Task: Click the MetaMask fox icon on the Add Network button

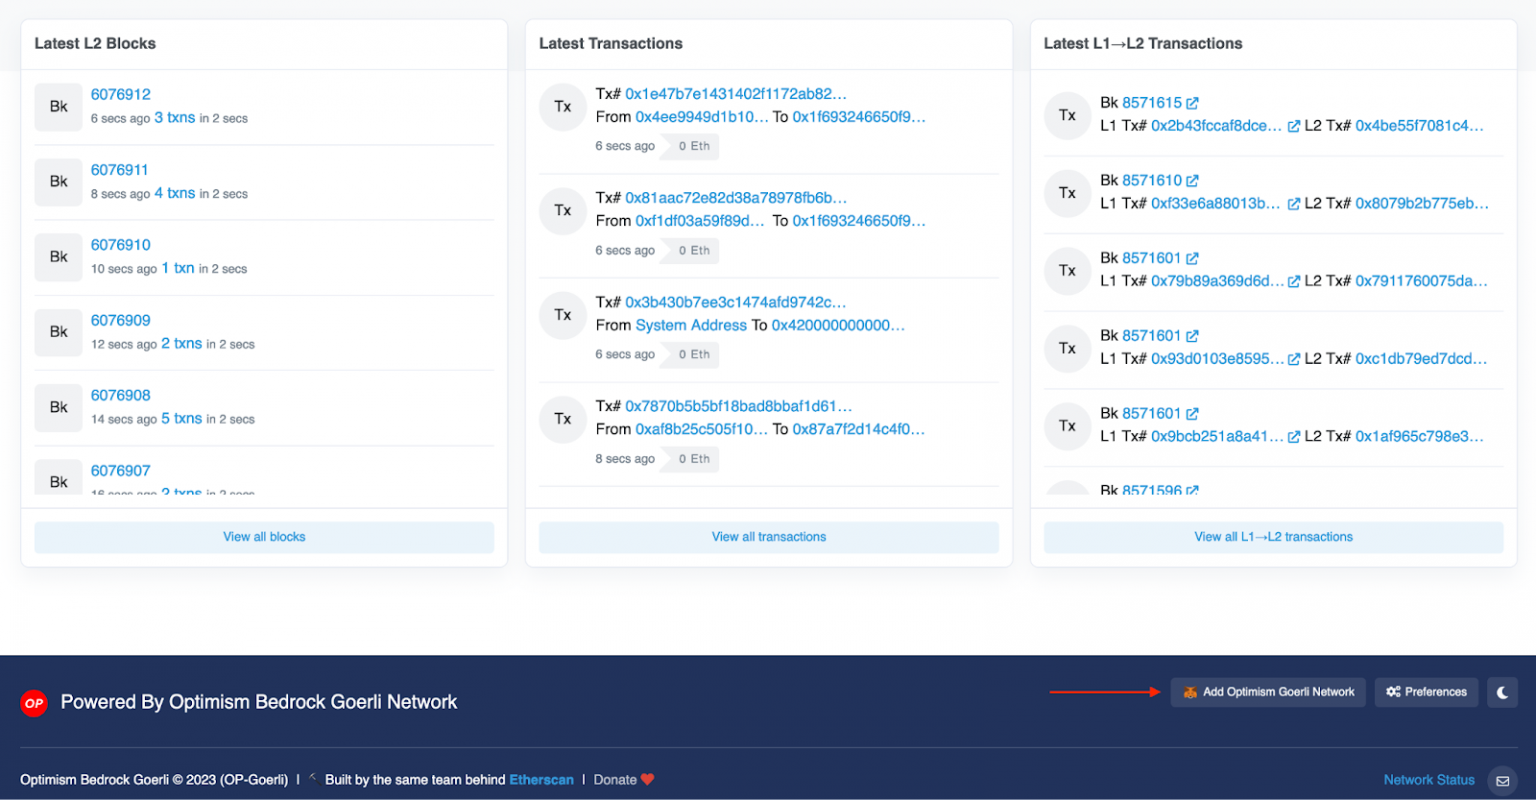Action: 1191,692
